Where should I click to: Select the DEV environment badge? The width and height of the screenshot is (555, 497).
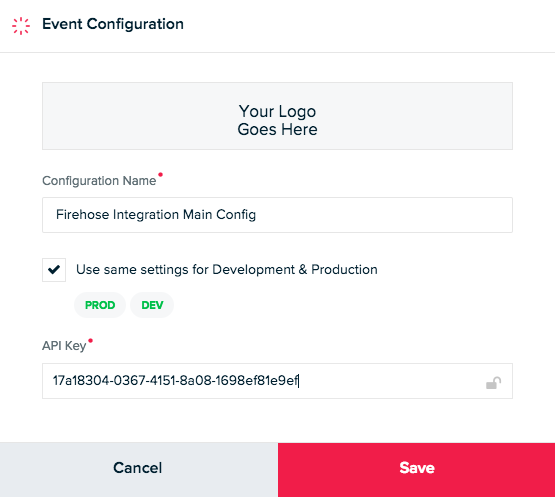point(152,305)
